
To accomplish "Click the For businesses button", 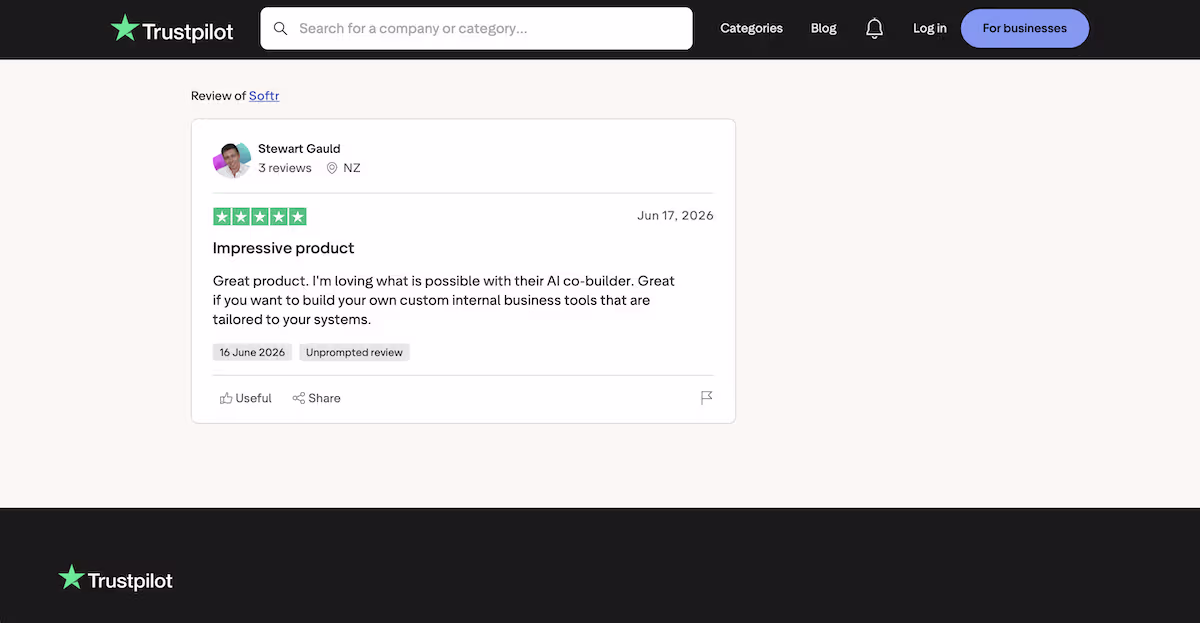I will [1024, 28].
